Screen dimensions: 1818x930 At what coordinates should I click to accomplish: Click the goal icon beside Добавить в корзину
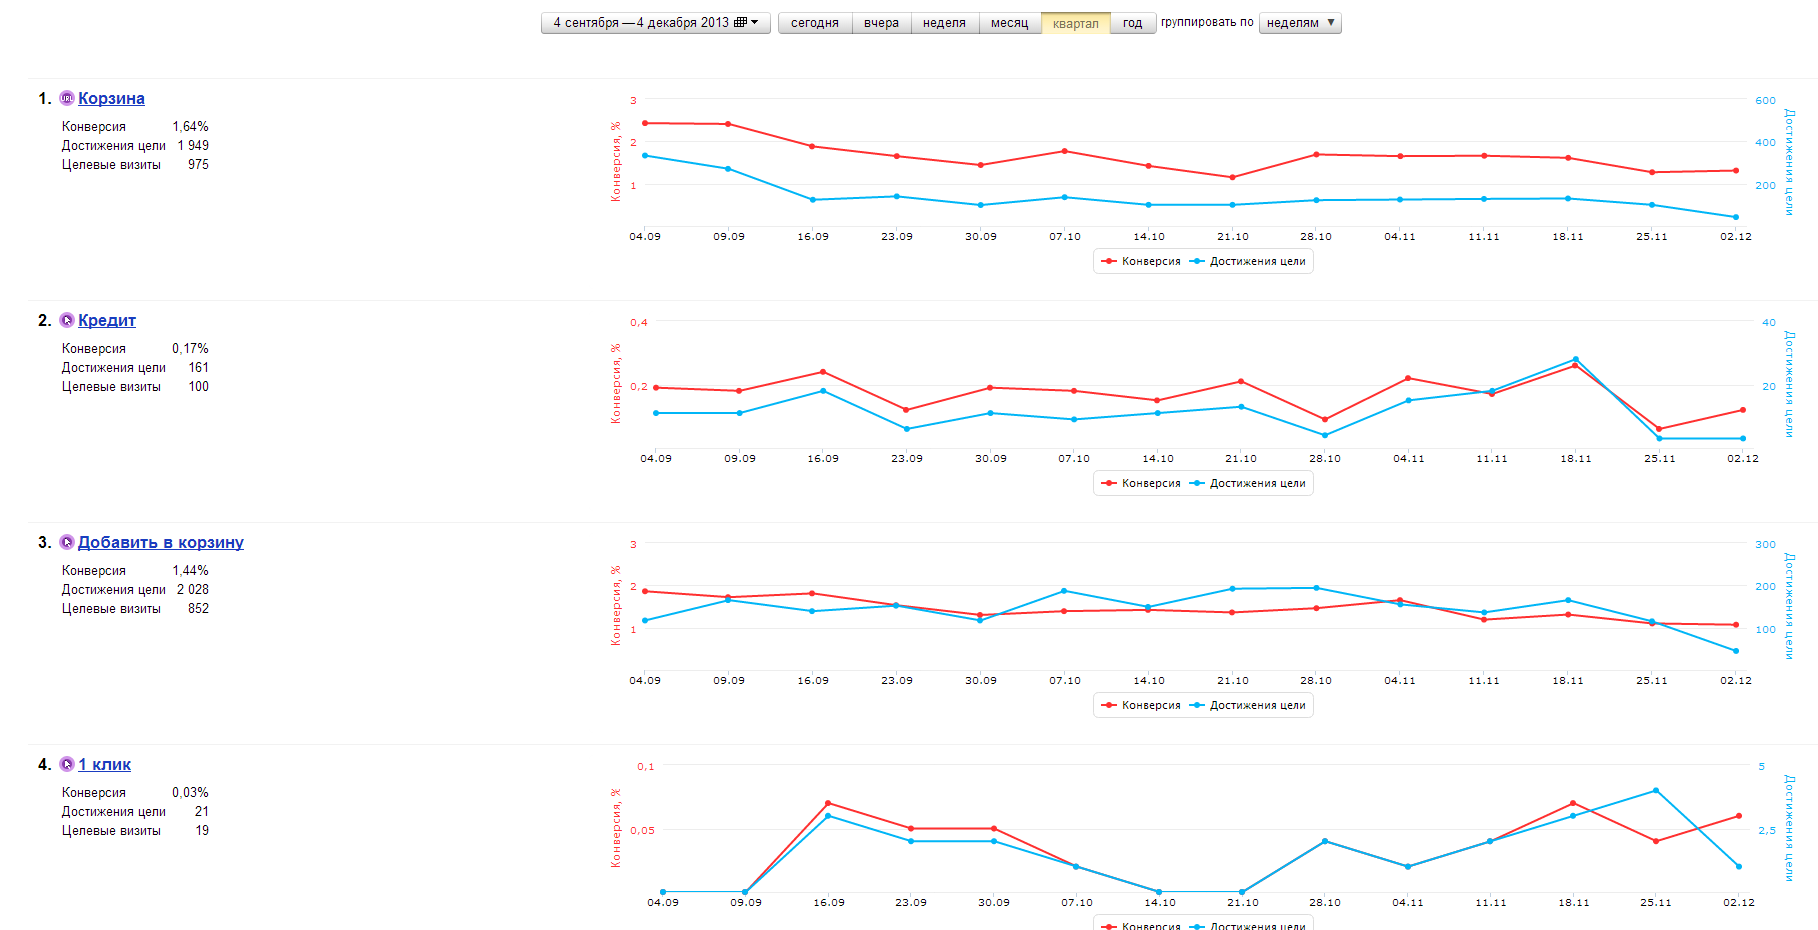click(67, 542)
